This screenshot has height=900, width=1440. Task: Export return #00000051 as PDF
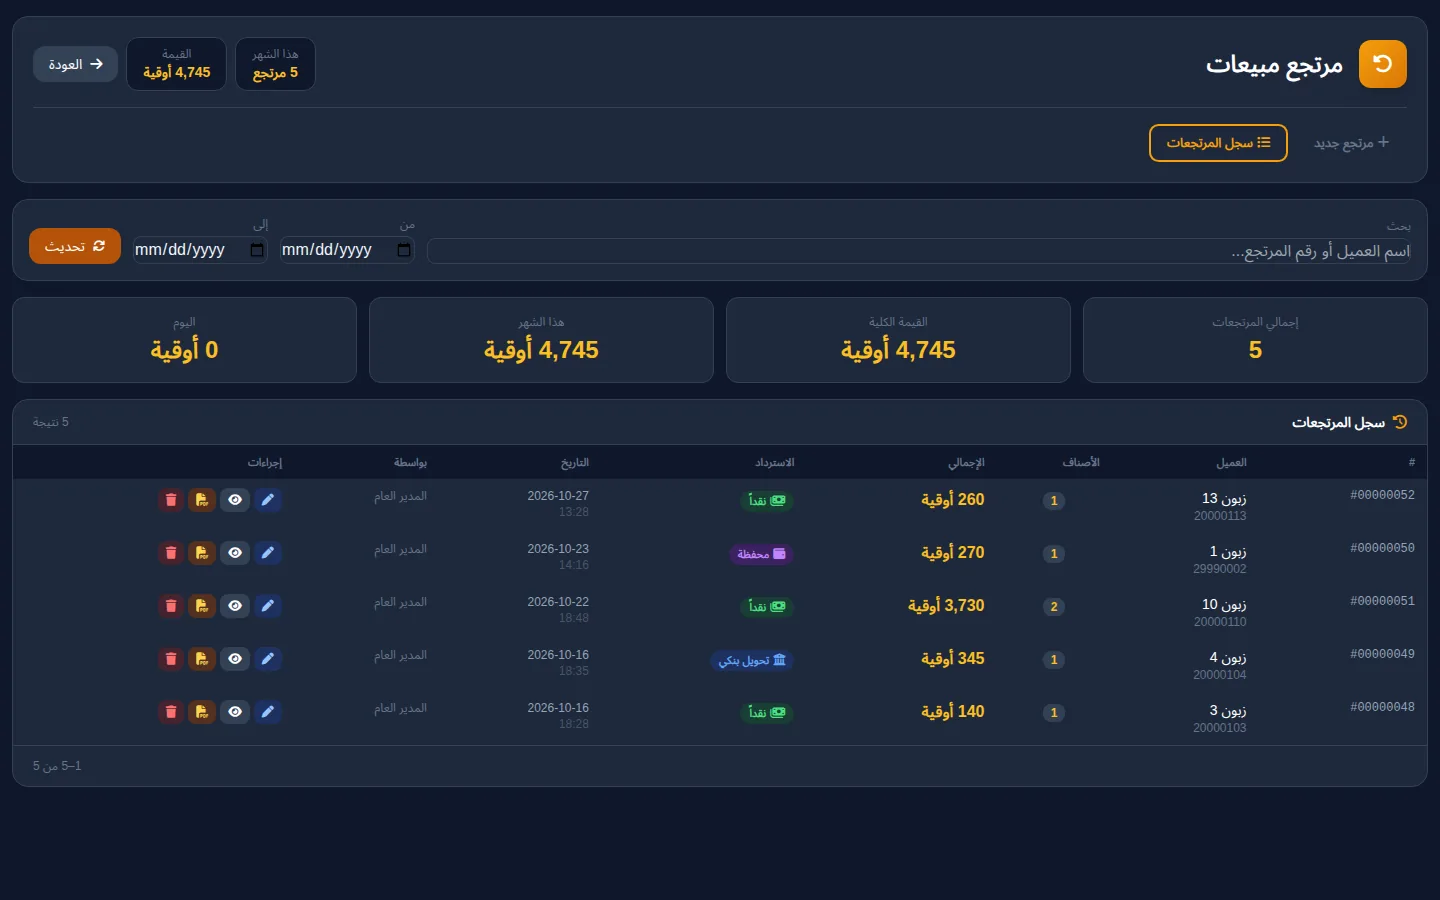pos(202,606)
